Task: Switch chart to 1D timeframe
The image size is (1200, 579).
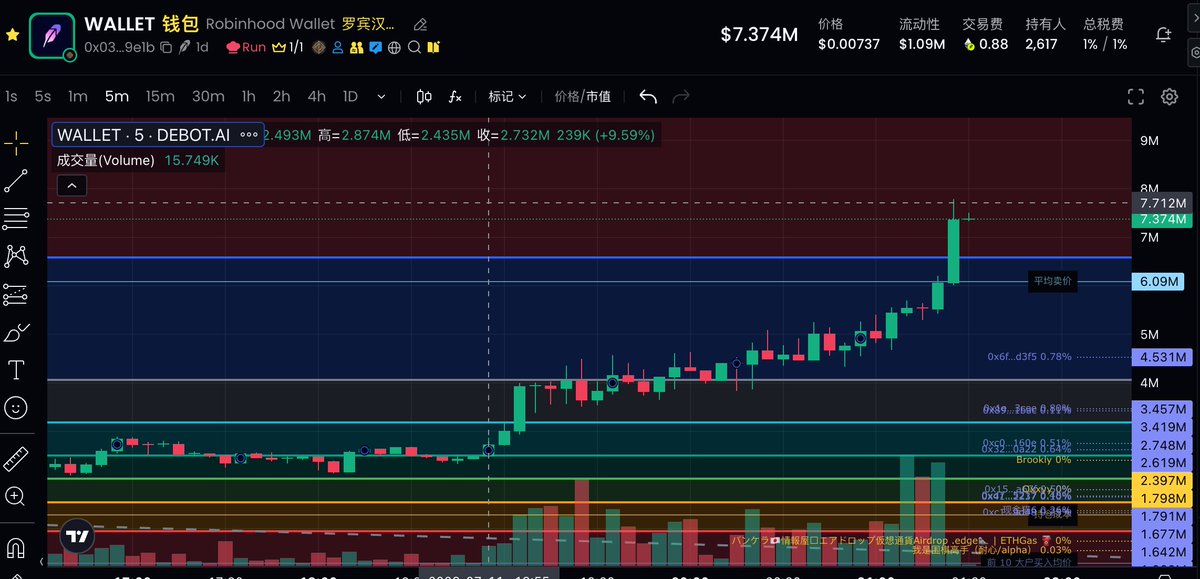Action: [350, 97]
